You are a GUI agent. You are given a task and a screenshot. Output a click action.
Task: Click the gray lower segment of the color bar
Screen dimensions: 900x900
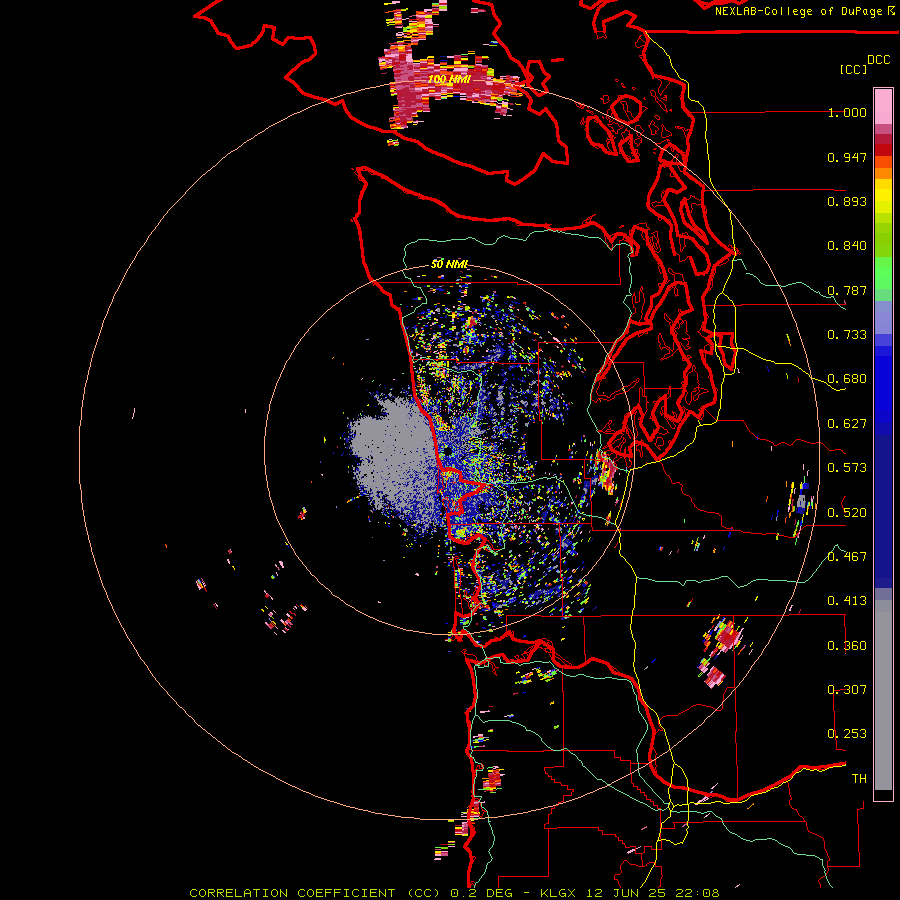point(883,695)
